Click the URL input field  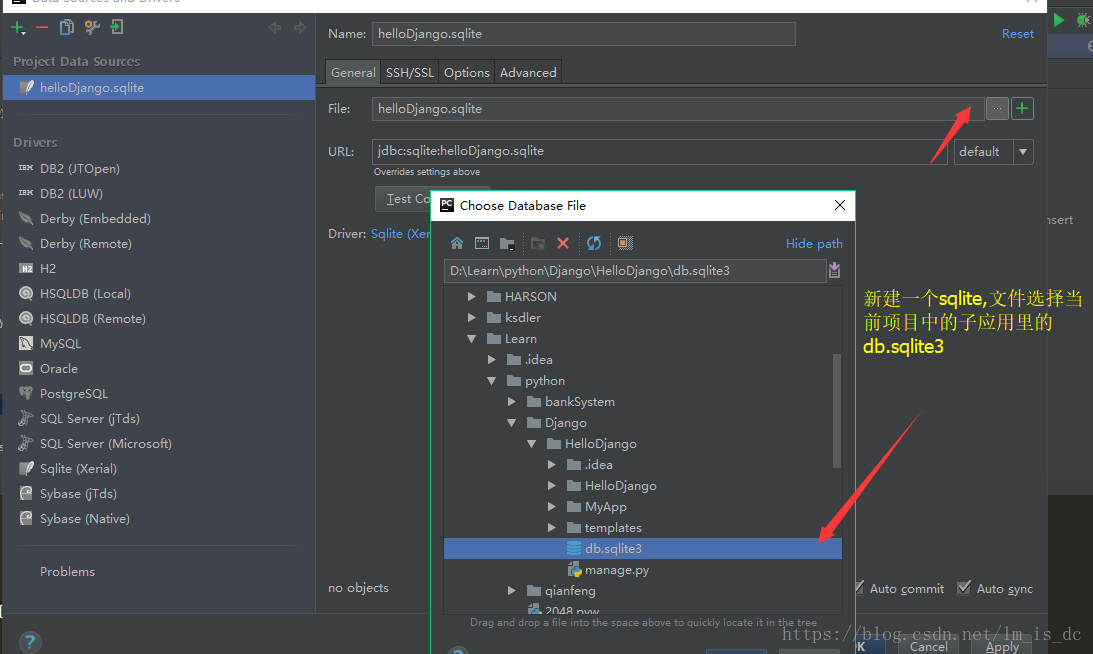coord(659,151)
